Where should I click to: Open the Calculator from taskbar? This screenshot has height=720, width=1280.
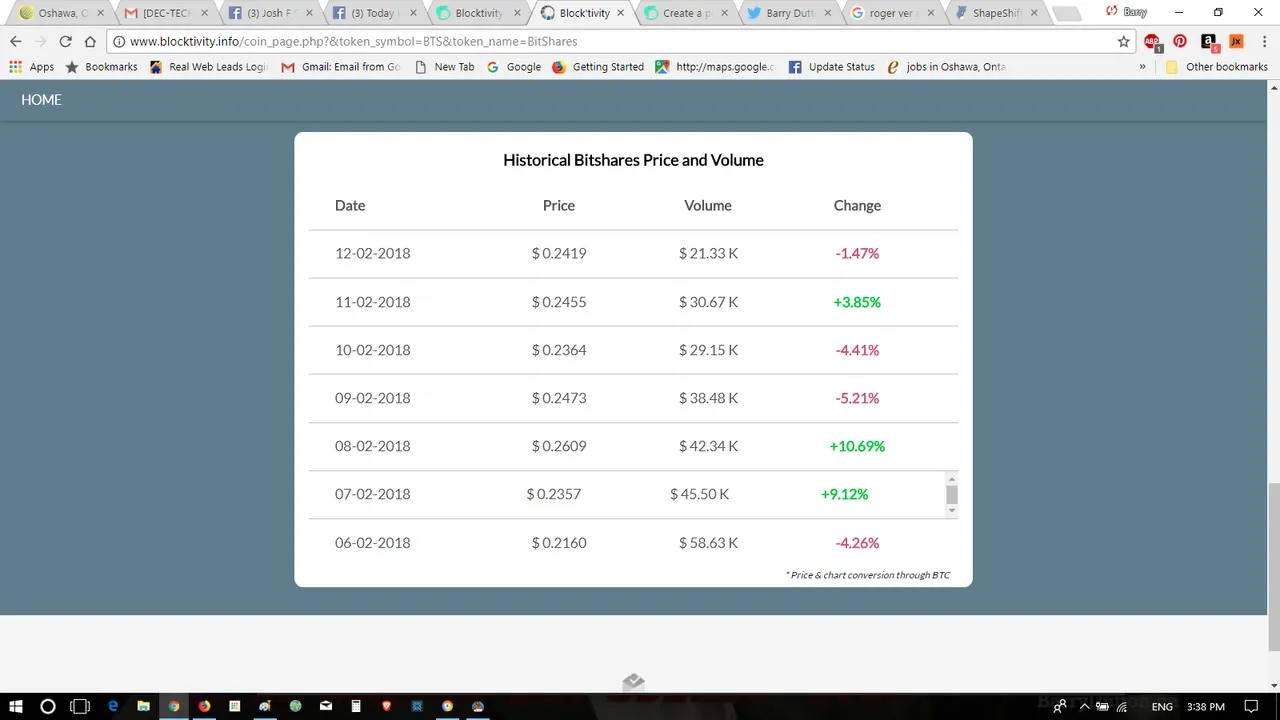356,706
